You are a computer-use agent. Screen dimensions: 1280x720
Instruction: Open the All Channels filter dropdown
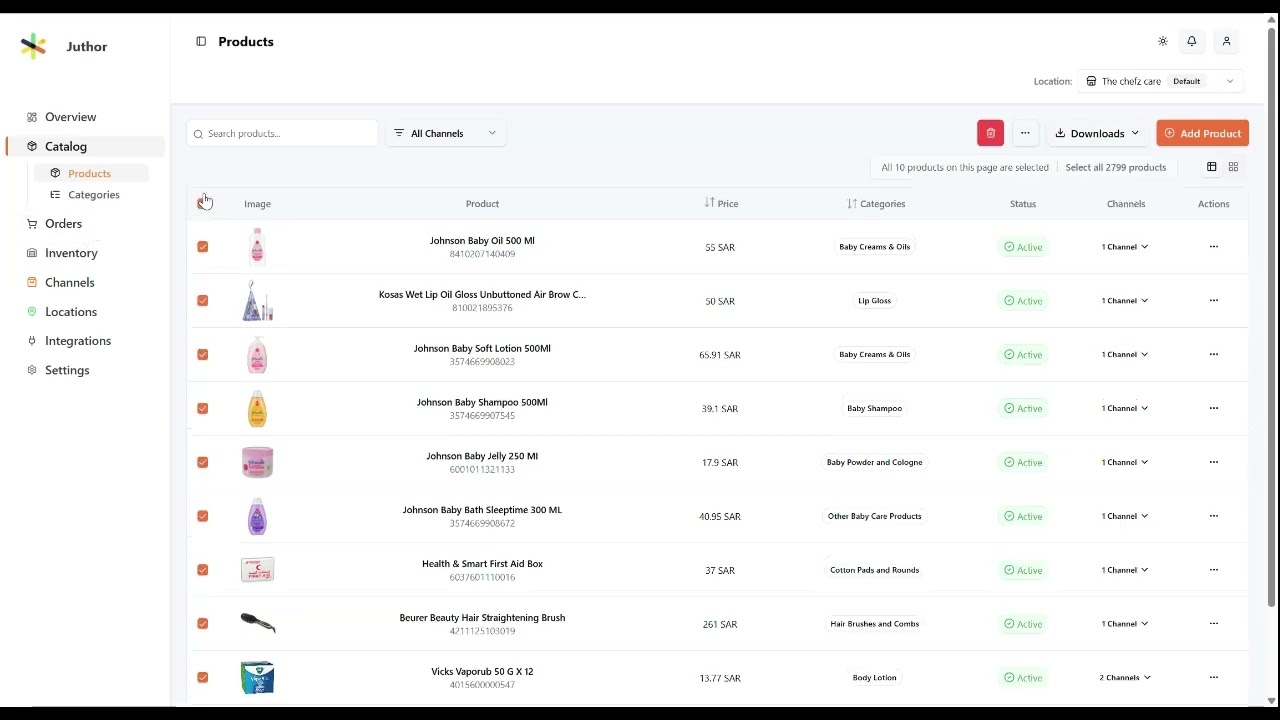(446, 133)
